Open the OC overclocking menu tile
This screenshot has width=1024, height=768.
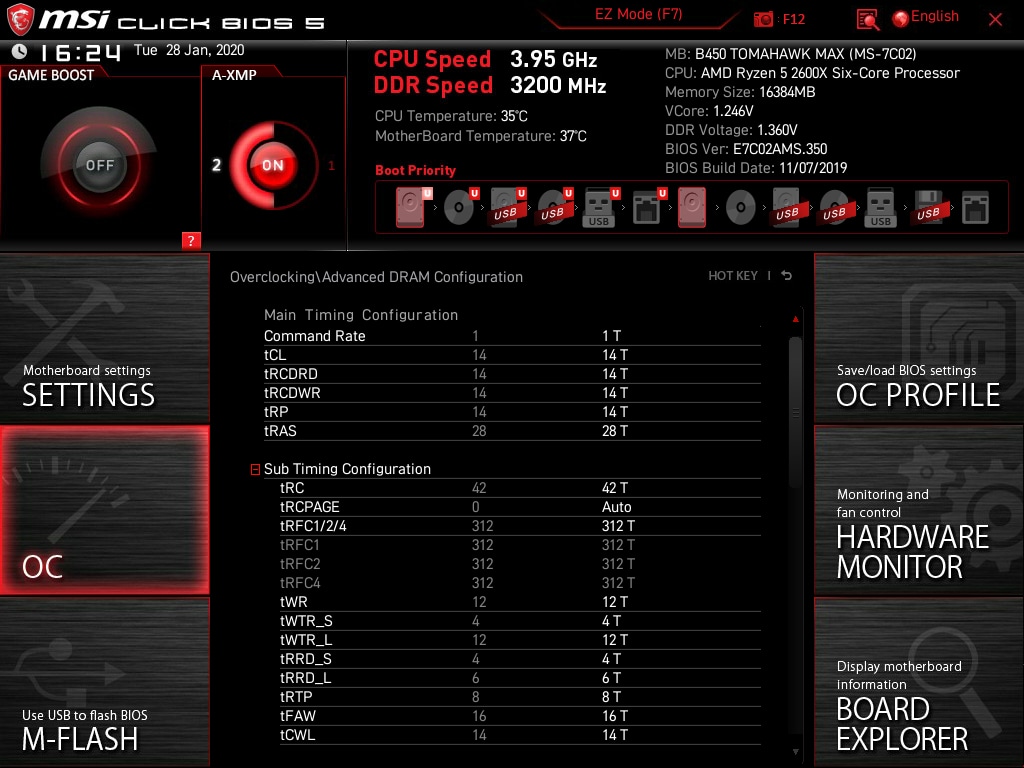click(x=104, y=510)
